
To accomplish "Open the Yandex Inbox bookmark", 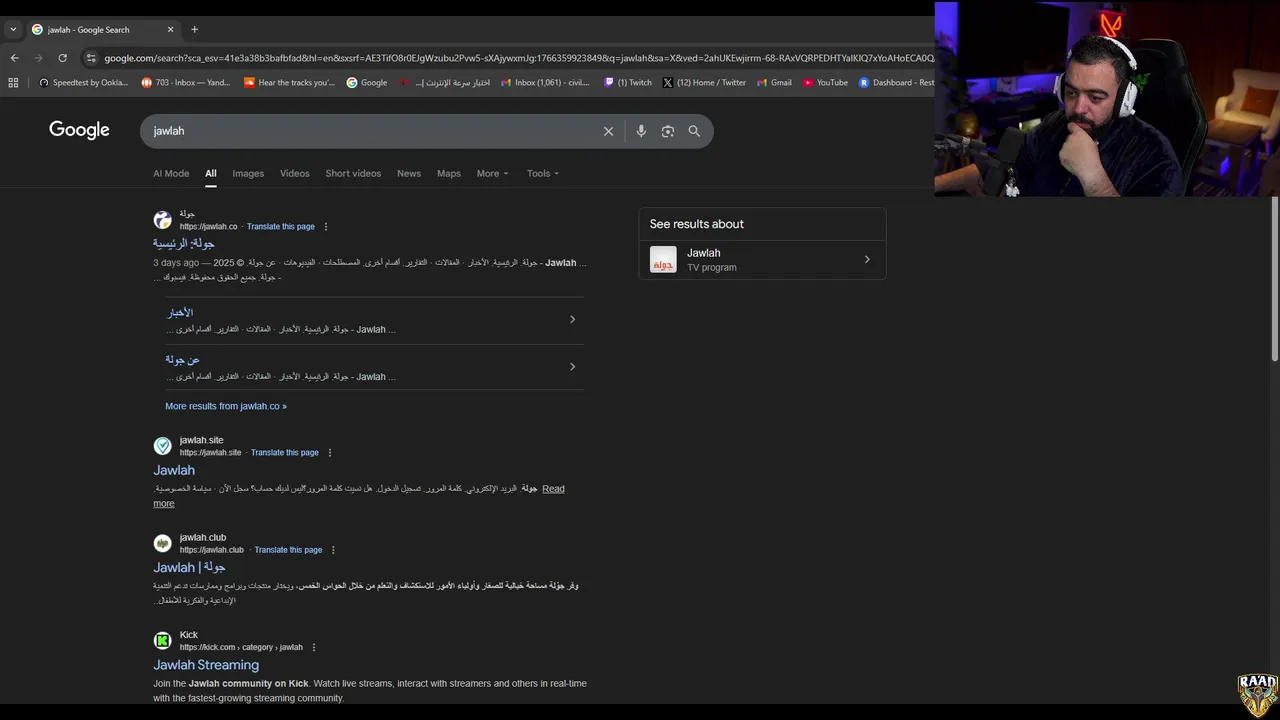I will pos(186,83).
